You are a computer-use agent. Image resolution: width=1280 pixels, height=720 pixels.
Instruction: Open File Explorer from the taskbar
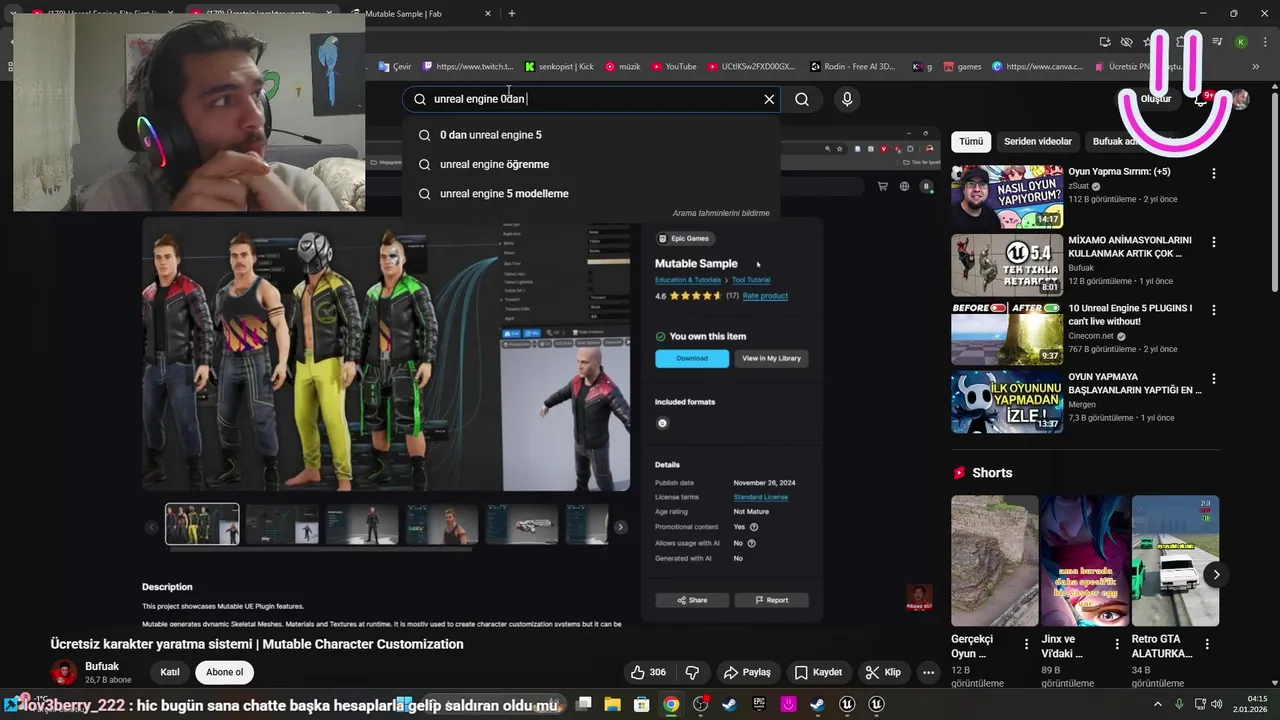point(613,705)
